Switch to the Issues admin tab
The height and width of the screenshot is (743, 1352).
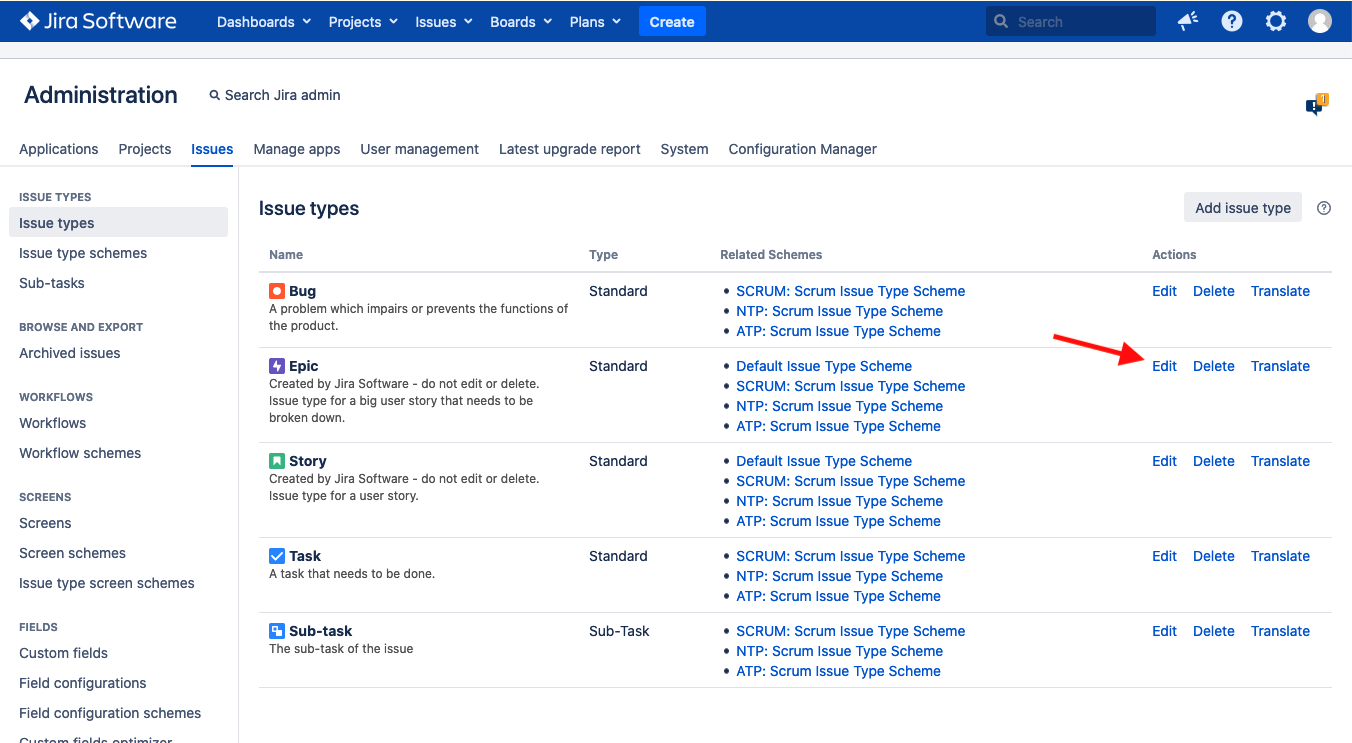tap(212, 149)
